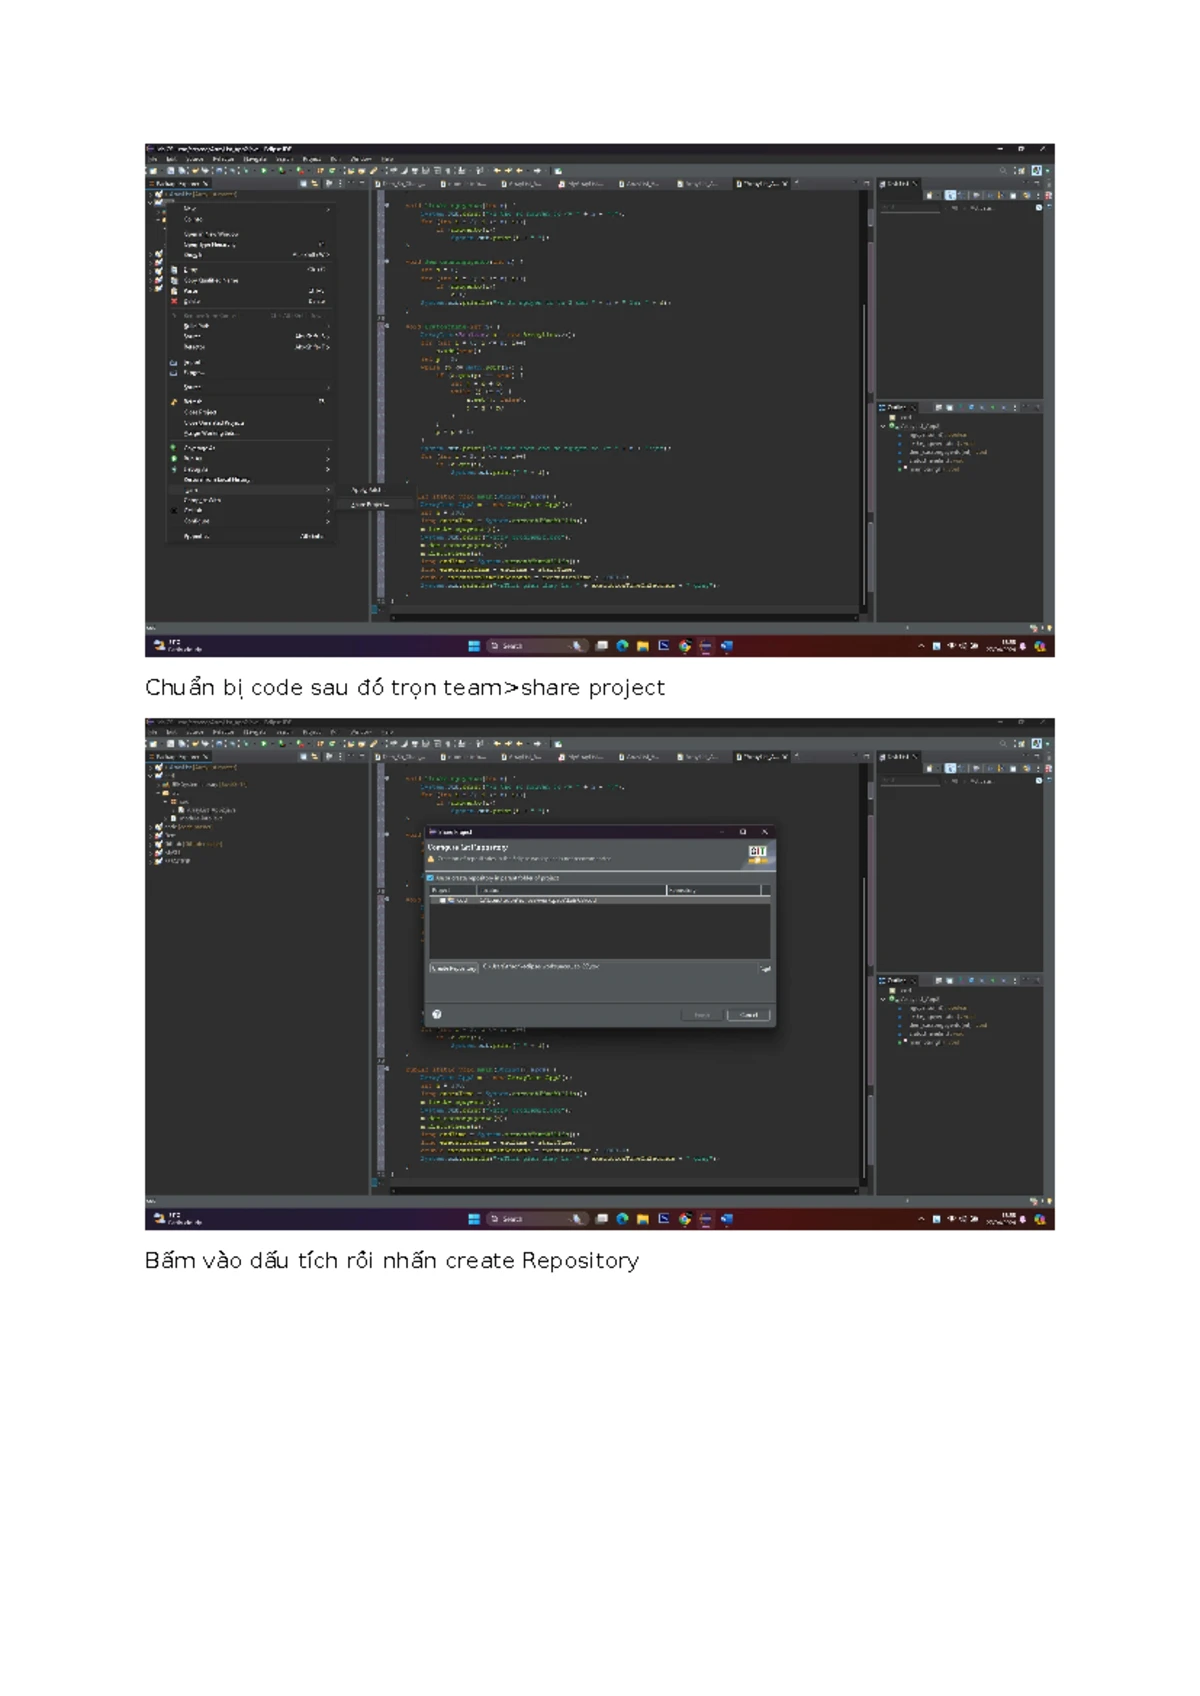Open Microsoft Edge from the upper screenshot's taskbar
This screenshot has height=1696, width=1200.
(x=622, y=646)
